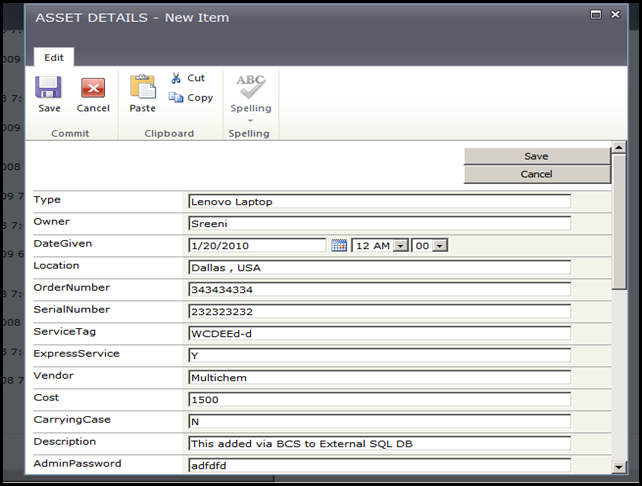642x486 pixels.
Task: Select the Edit ribbon tab
Action: [x=54, y=57]
